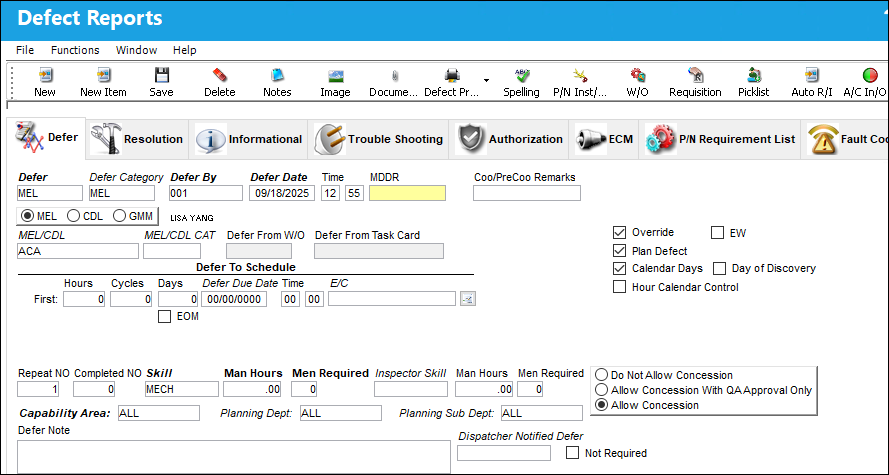Tick the EOM checkbox

click(x=164, y=317)
